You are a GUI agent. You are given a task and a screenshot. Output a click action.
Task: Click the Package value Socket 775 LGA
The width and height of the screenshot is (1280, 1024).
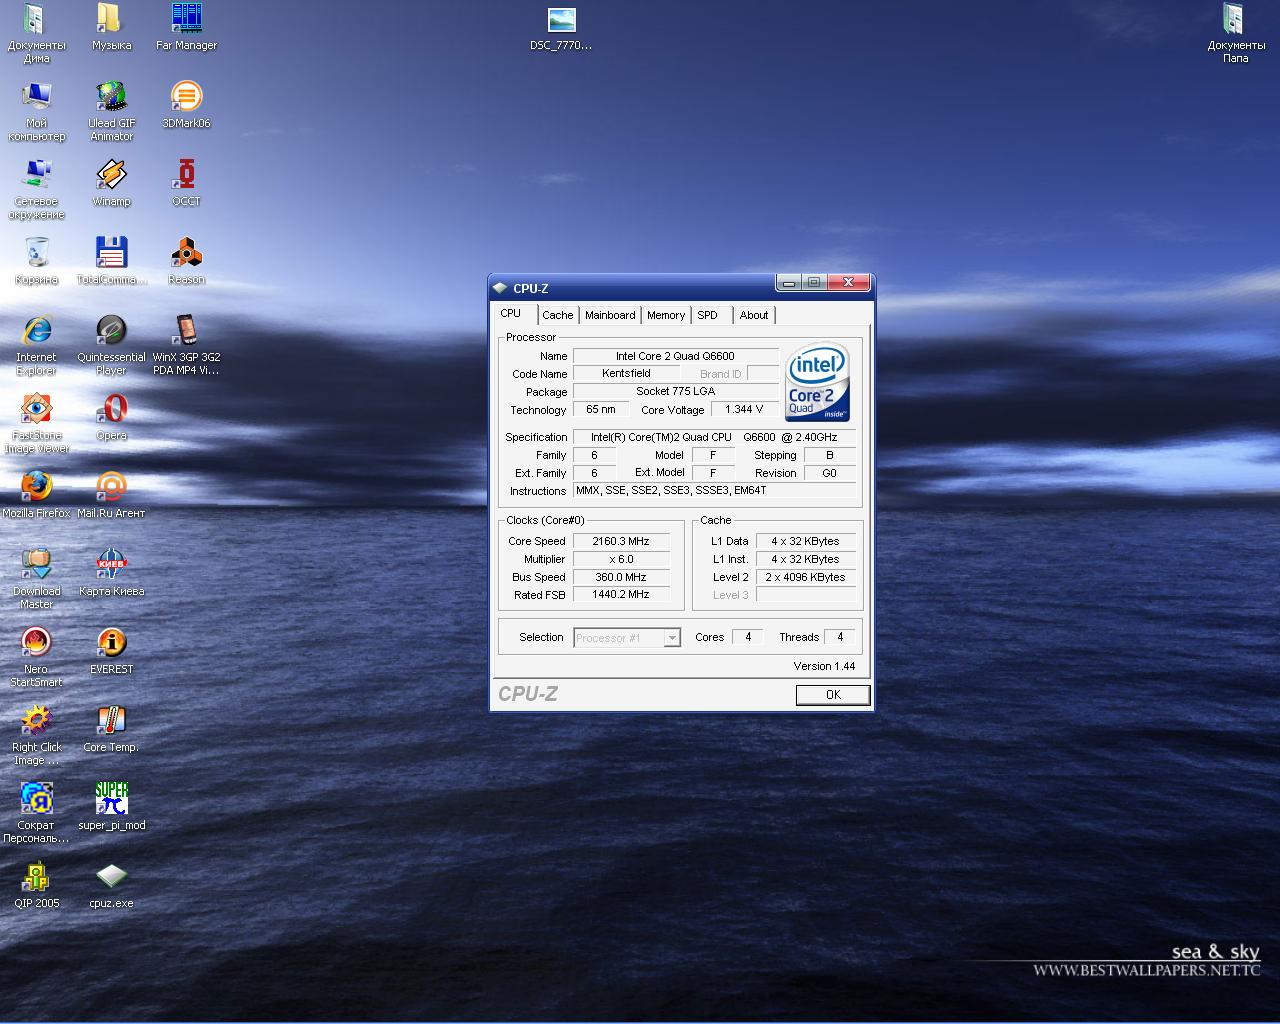click(x=675, y=392)
